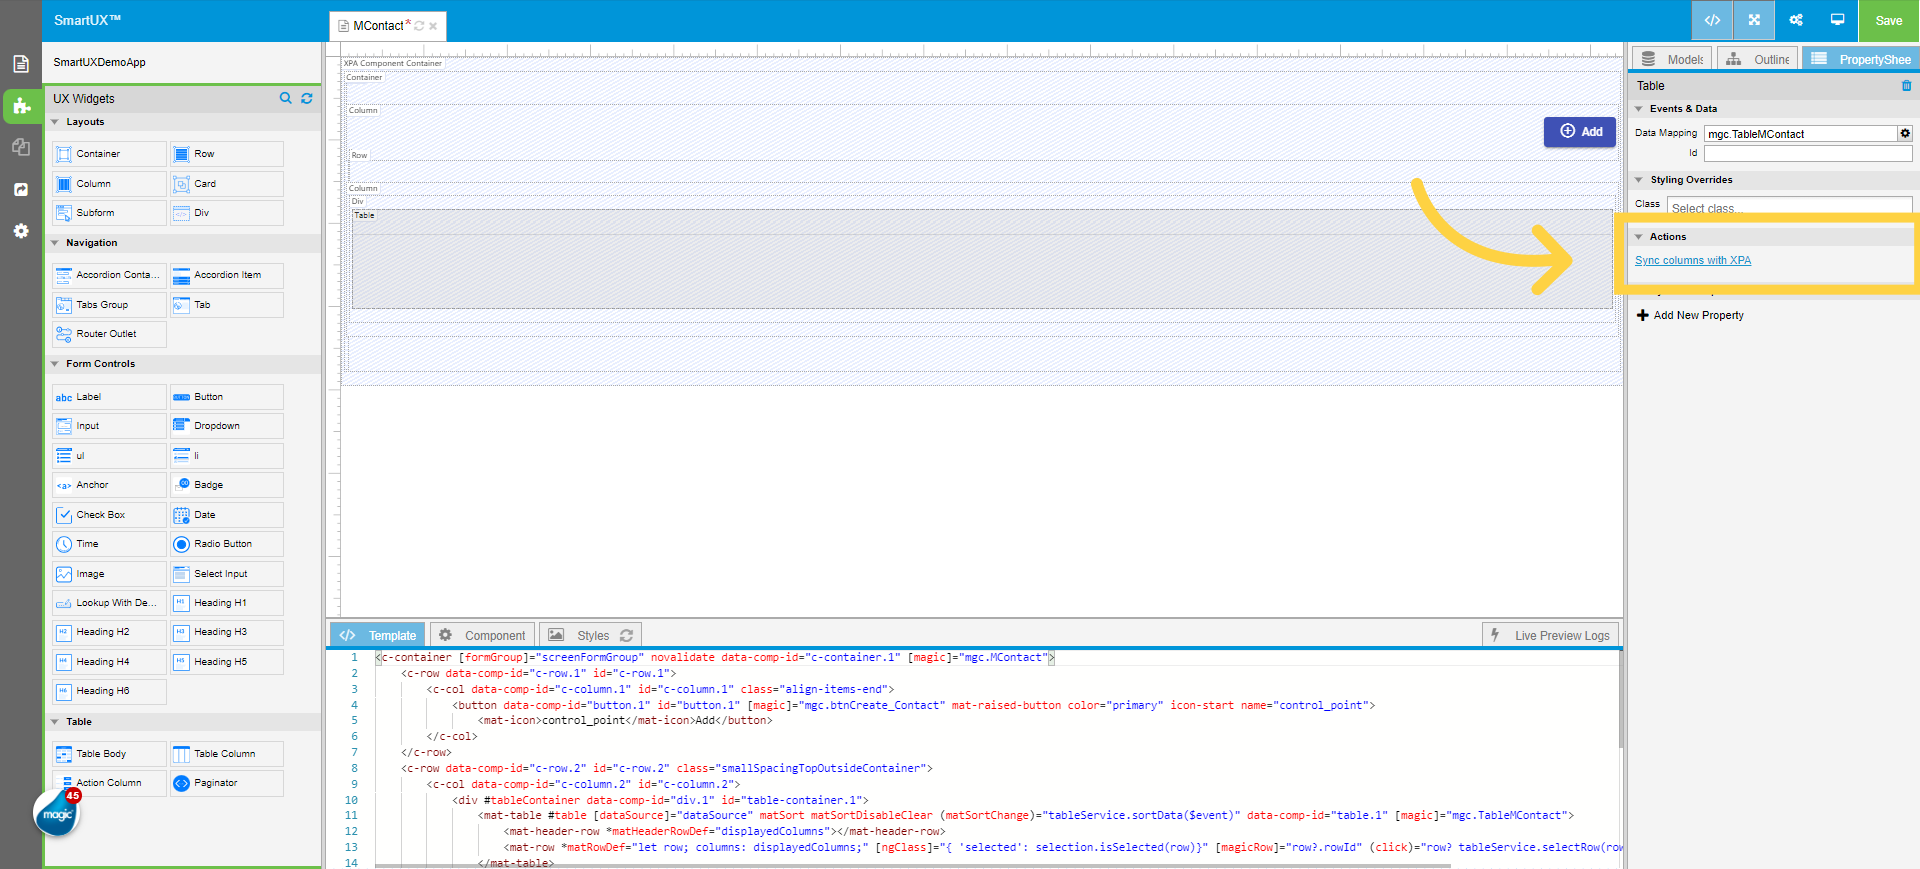The width and height of the screenshot is (1920, 869).
Task: Switch to the Models tab
Action: coord(1672,59)
